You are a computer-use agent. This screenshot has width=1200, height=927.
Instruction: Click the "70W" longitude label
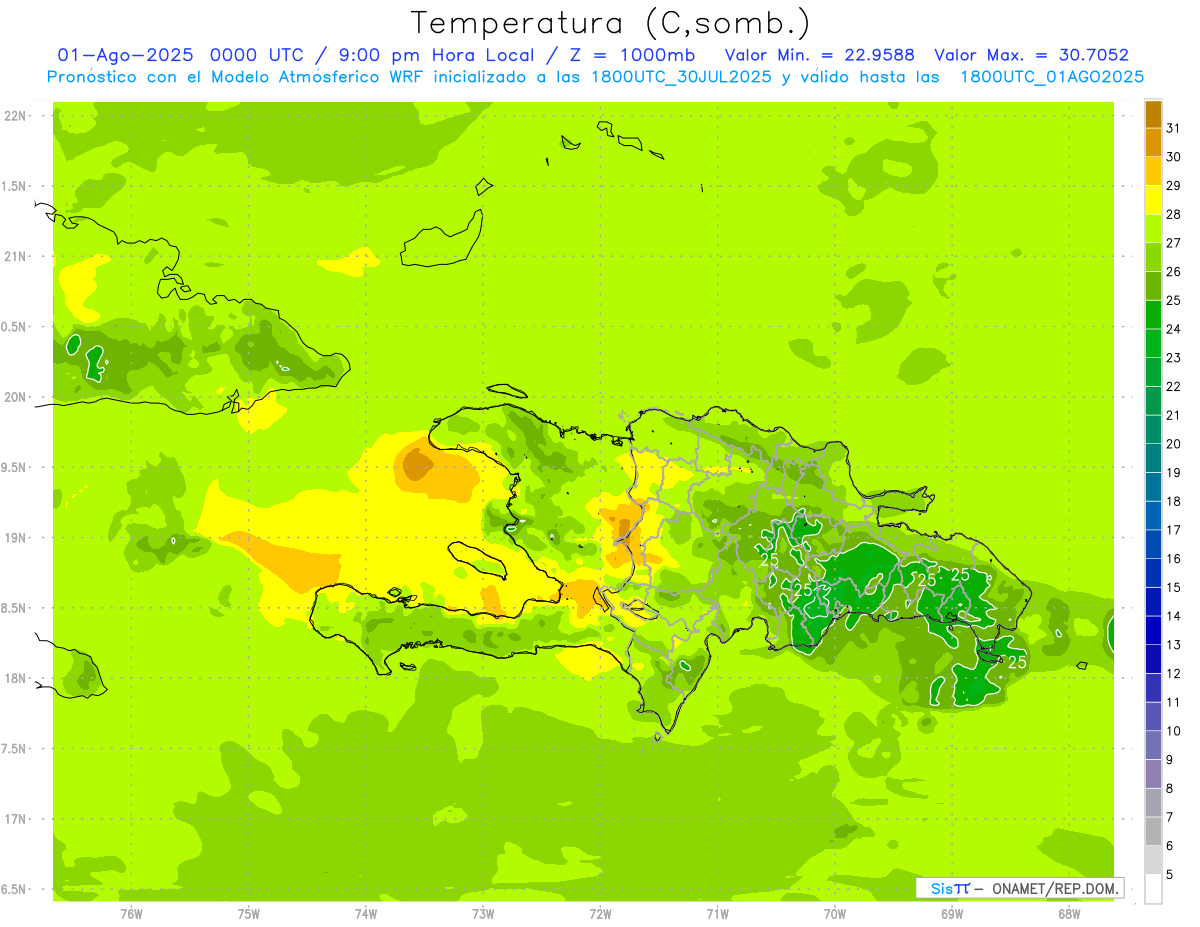[835, 913]
